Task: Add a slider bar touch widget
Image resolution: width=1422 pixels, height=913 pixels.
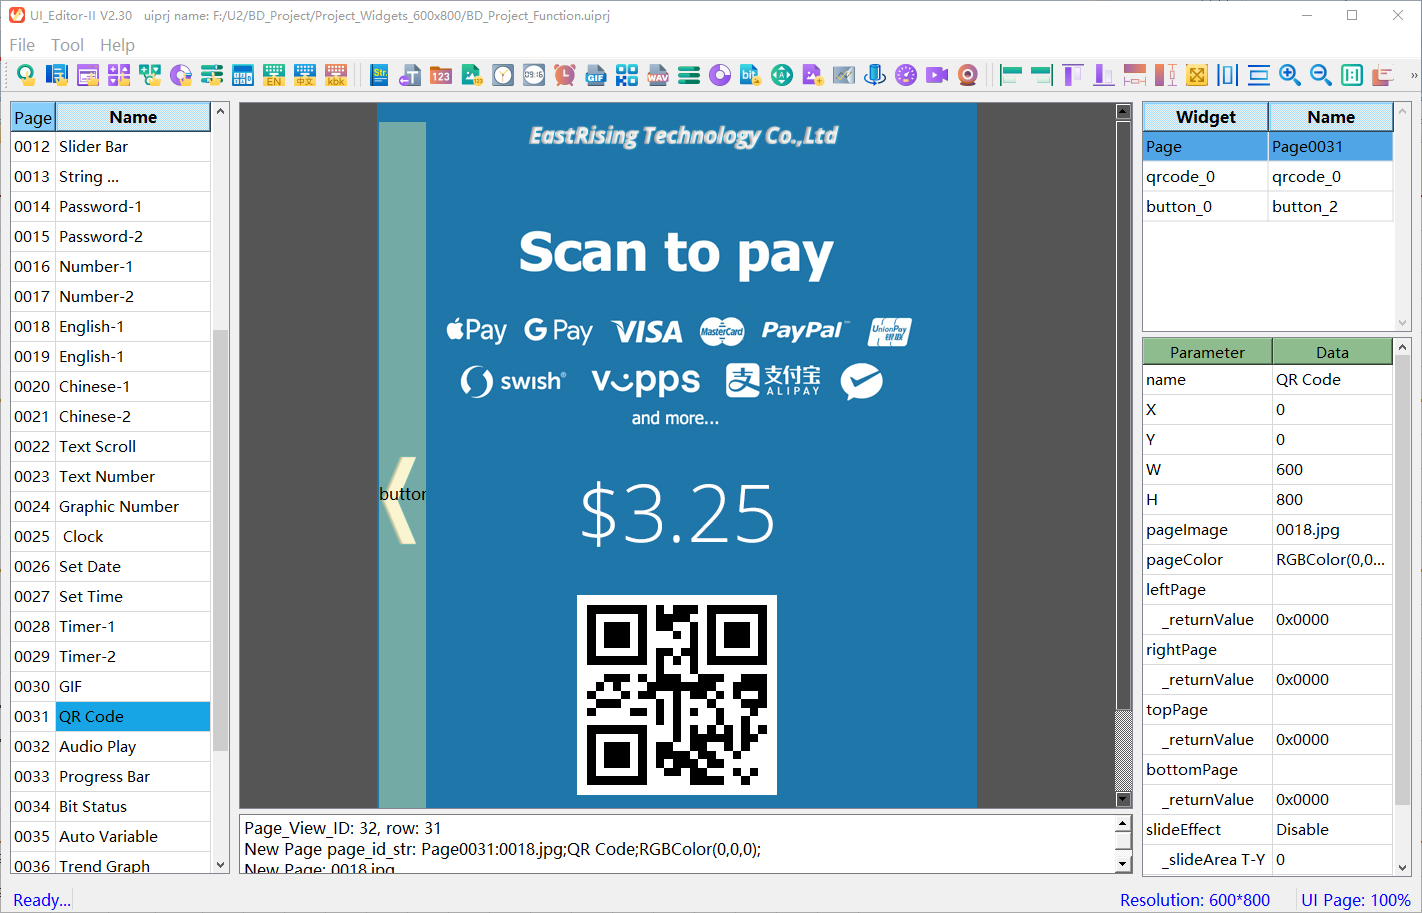Action: pyautogui.click(x=212, y=75)
